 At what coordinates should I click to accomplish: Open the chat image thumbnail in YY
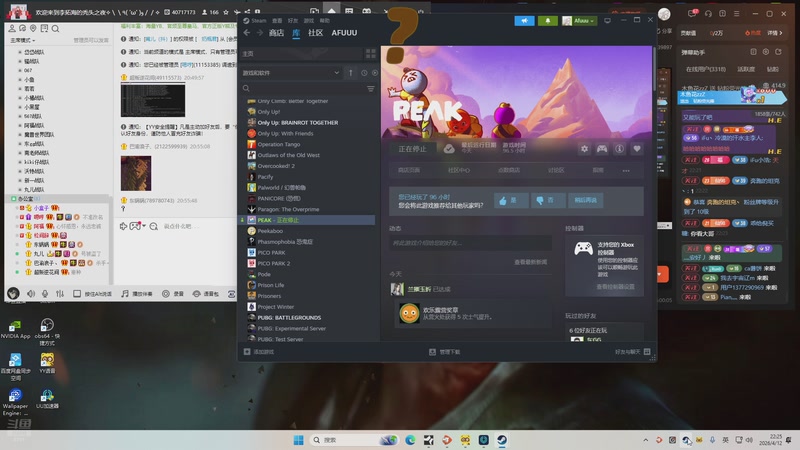click(136, 173)
